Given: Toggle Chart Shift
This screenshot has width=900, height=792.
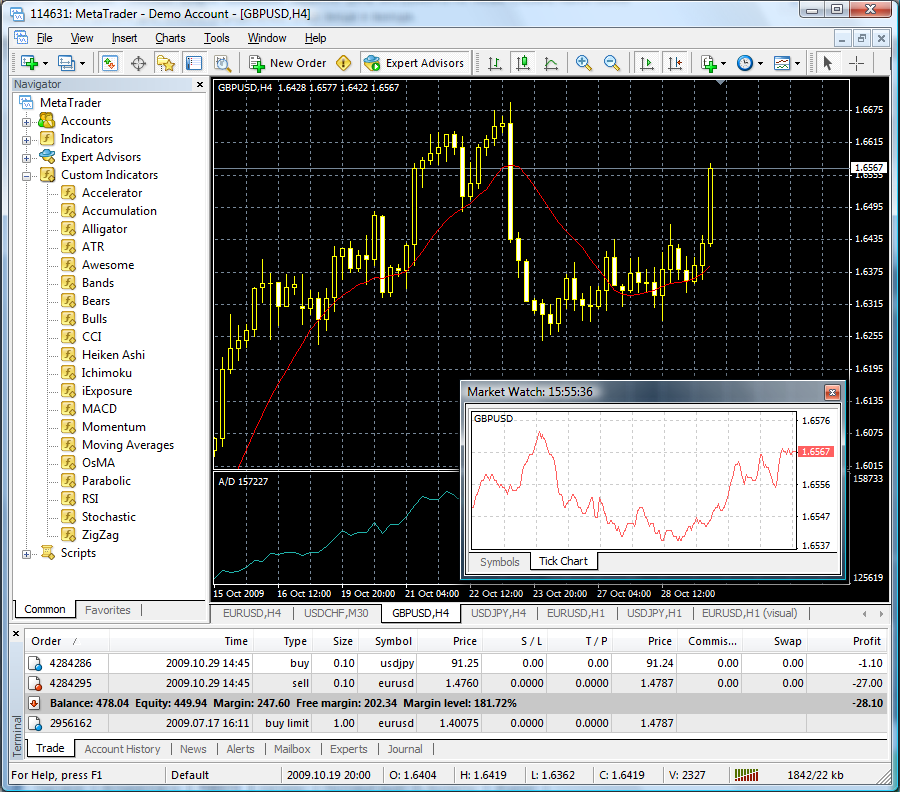Looking at the screenshot, I should coord(675,63).
